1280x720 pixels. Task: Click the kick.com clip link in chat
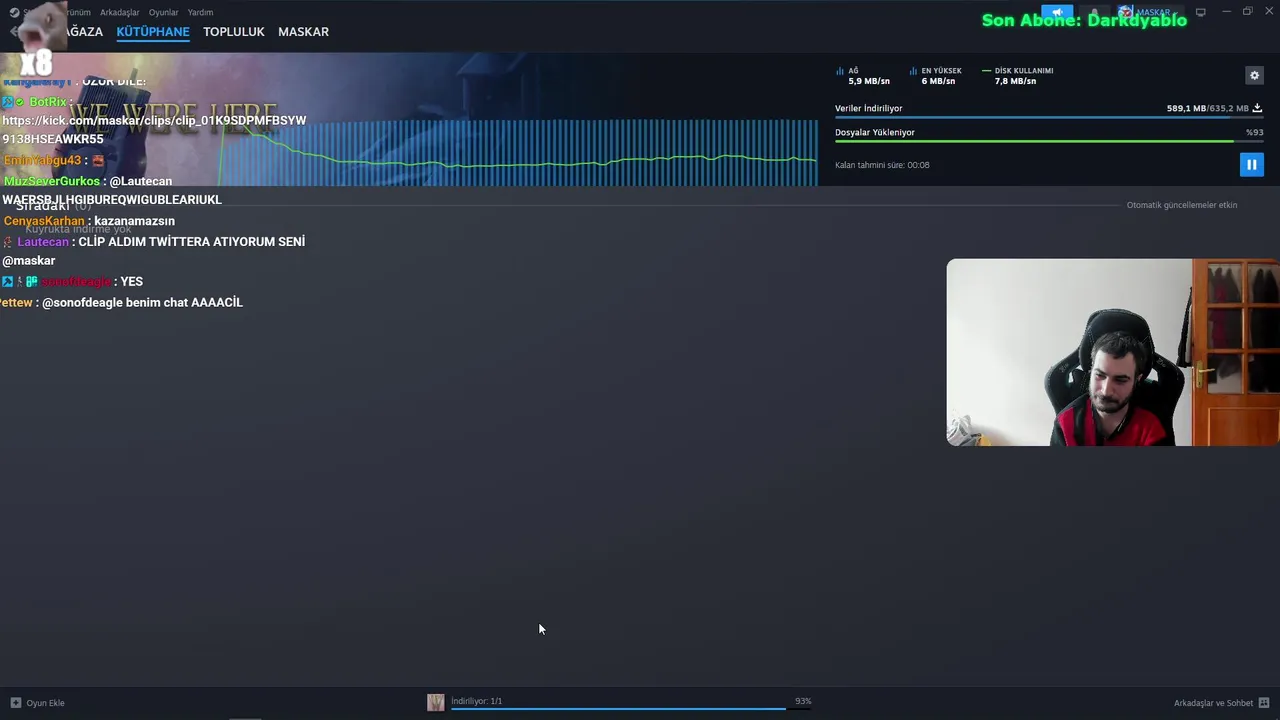point(154,129)
